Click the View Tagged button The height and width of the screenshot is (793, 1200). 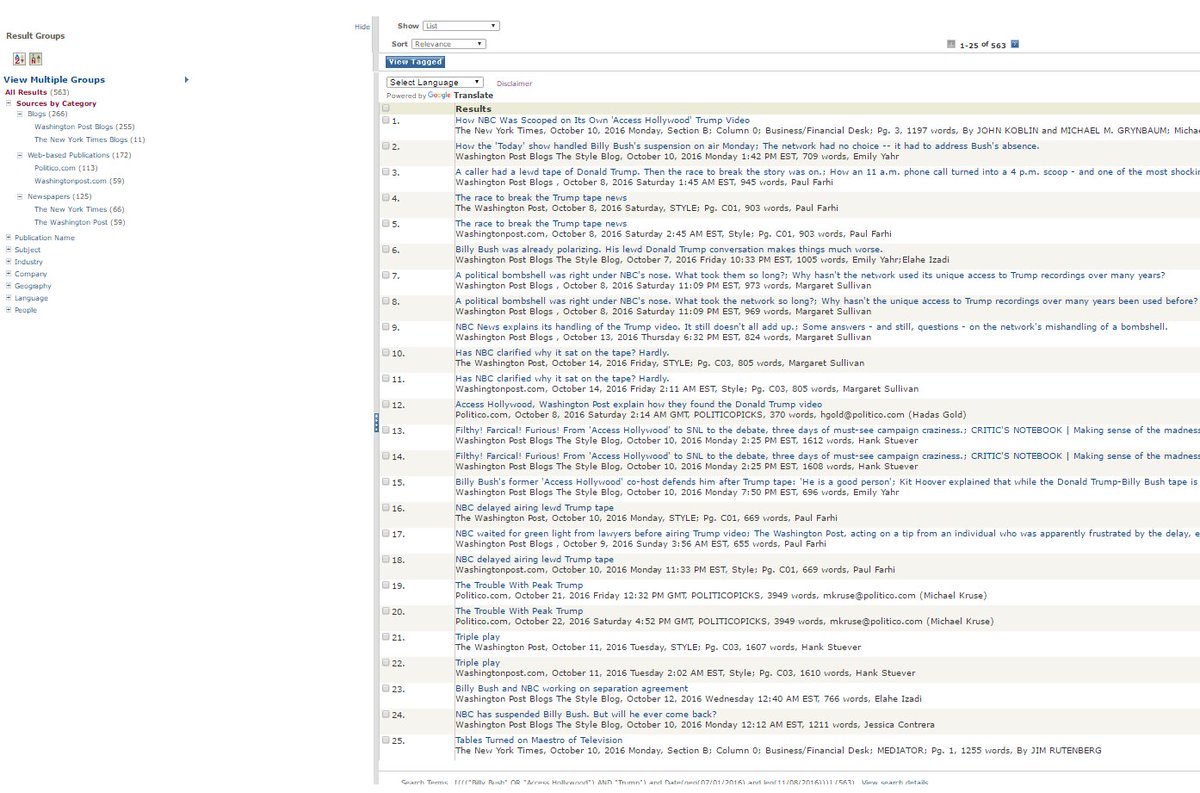pos(415,62)
